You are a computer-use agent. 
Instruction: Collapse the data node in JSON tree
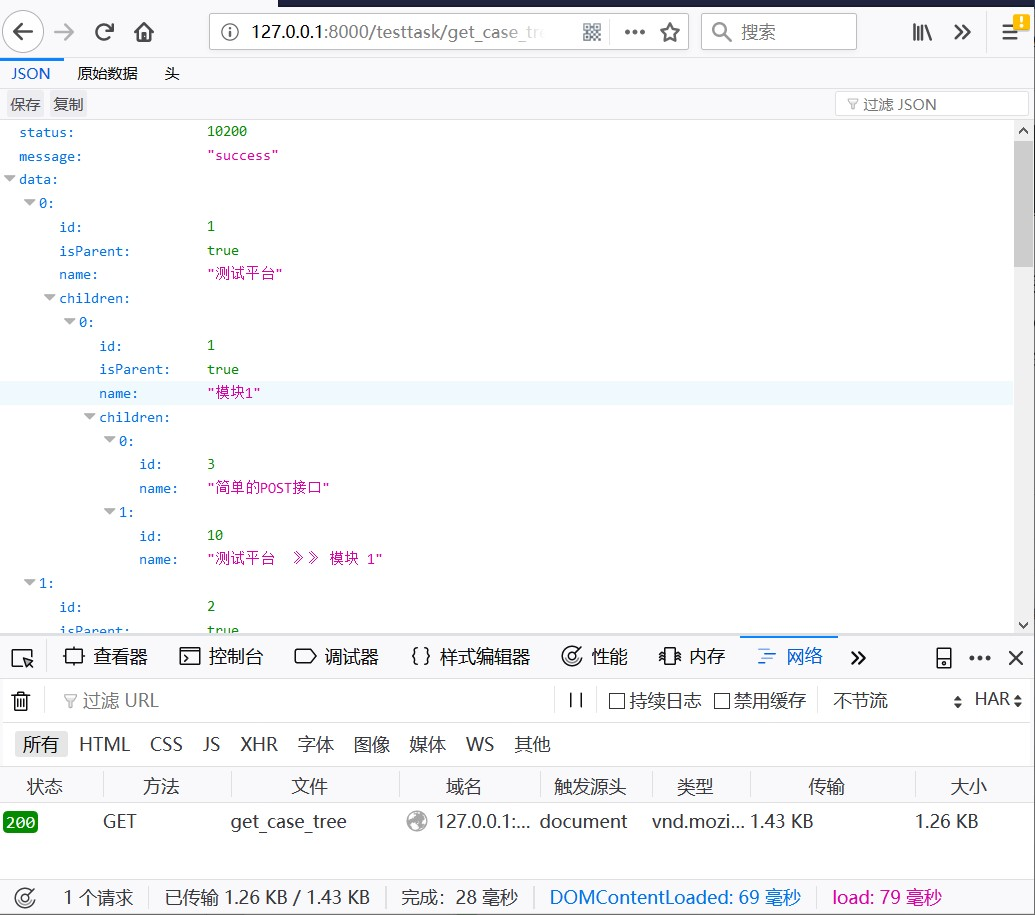(10, 179)
